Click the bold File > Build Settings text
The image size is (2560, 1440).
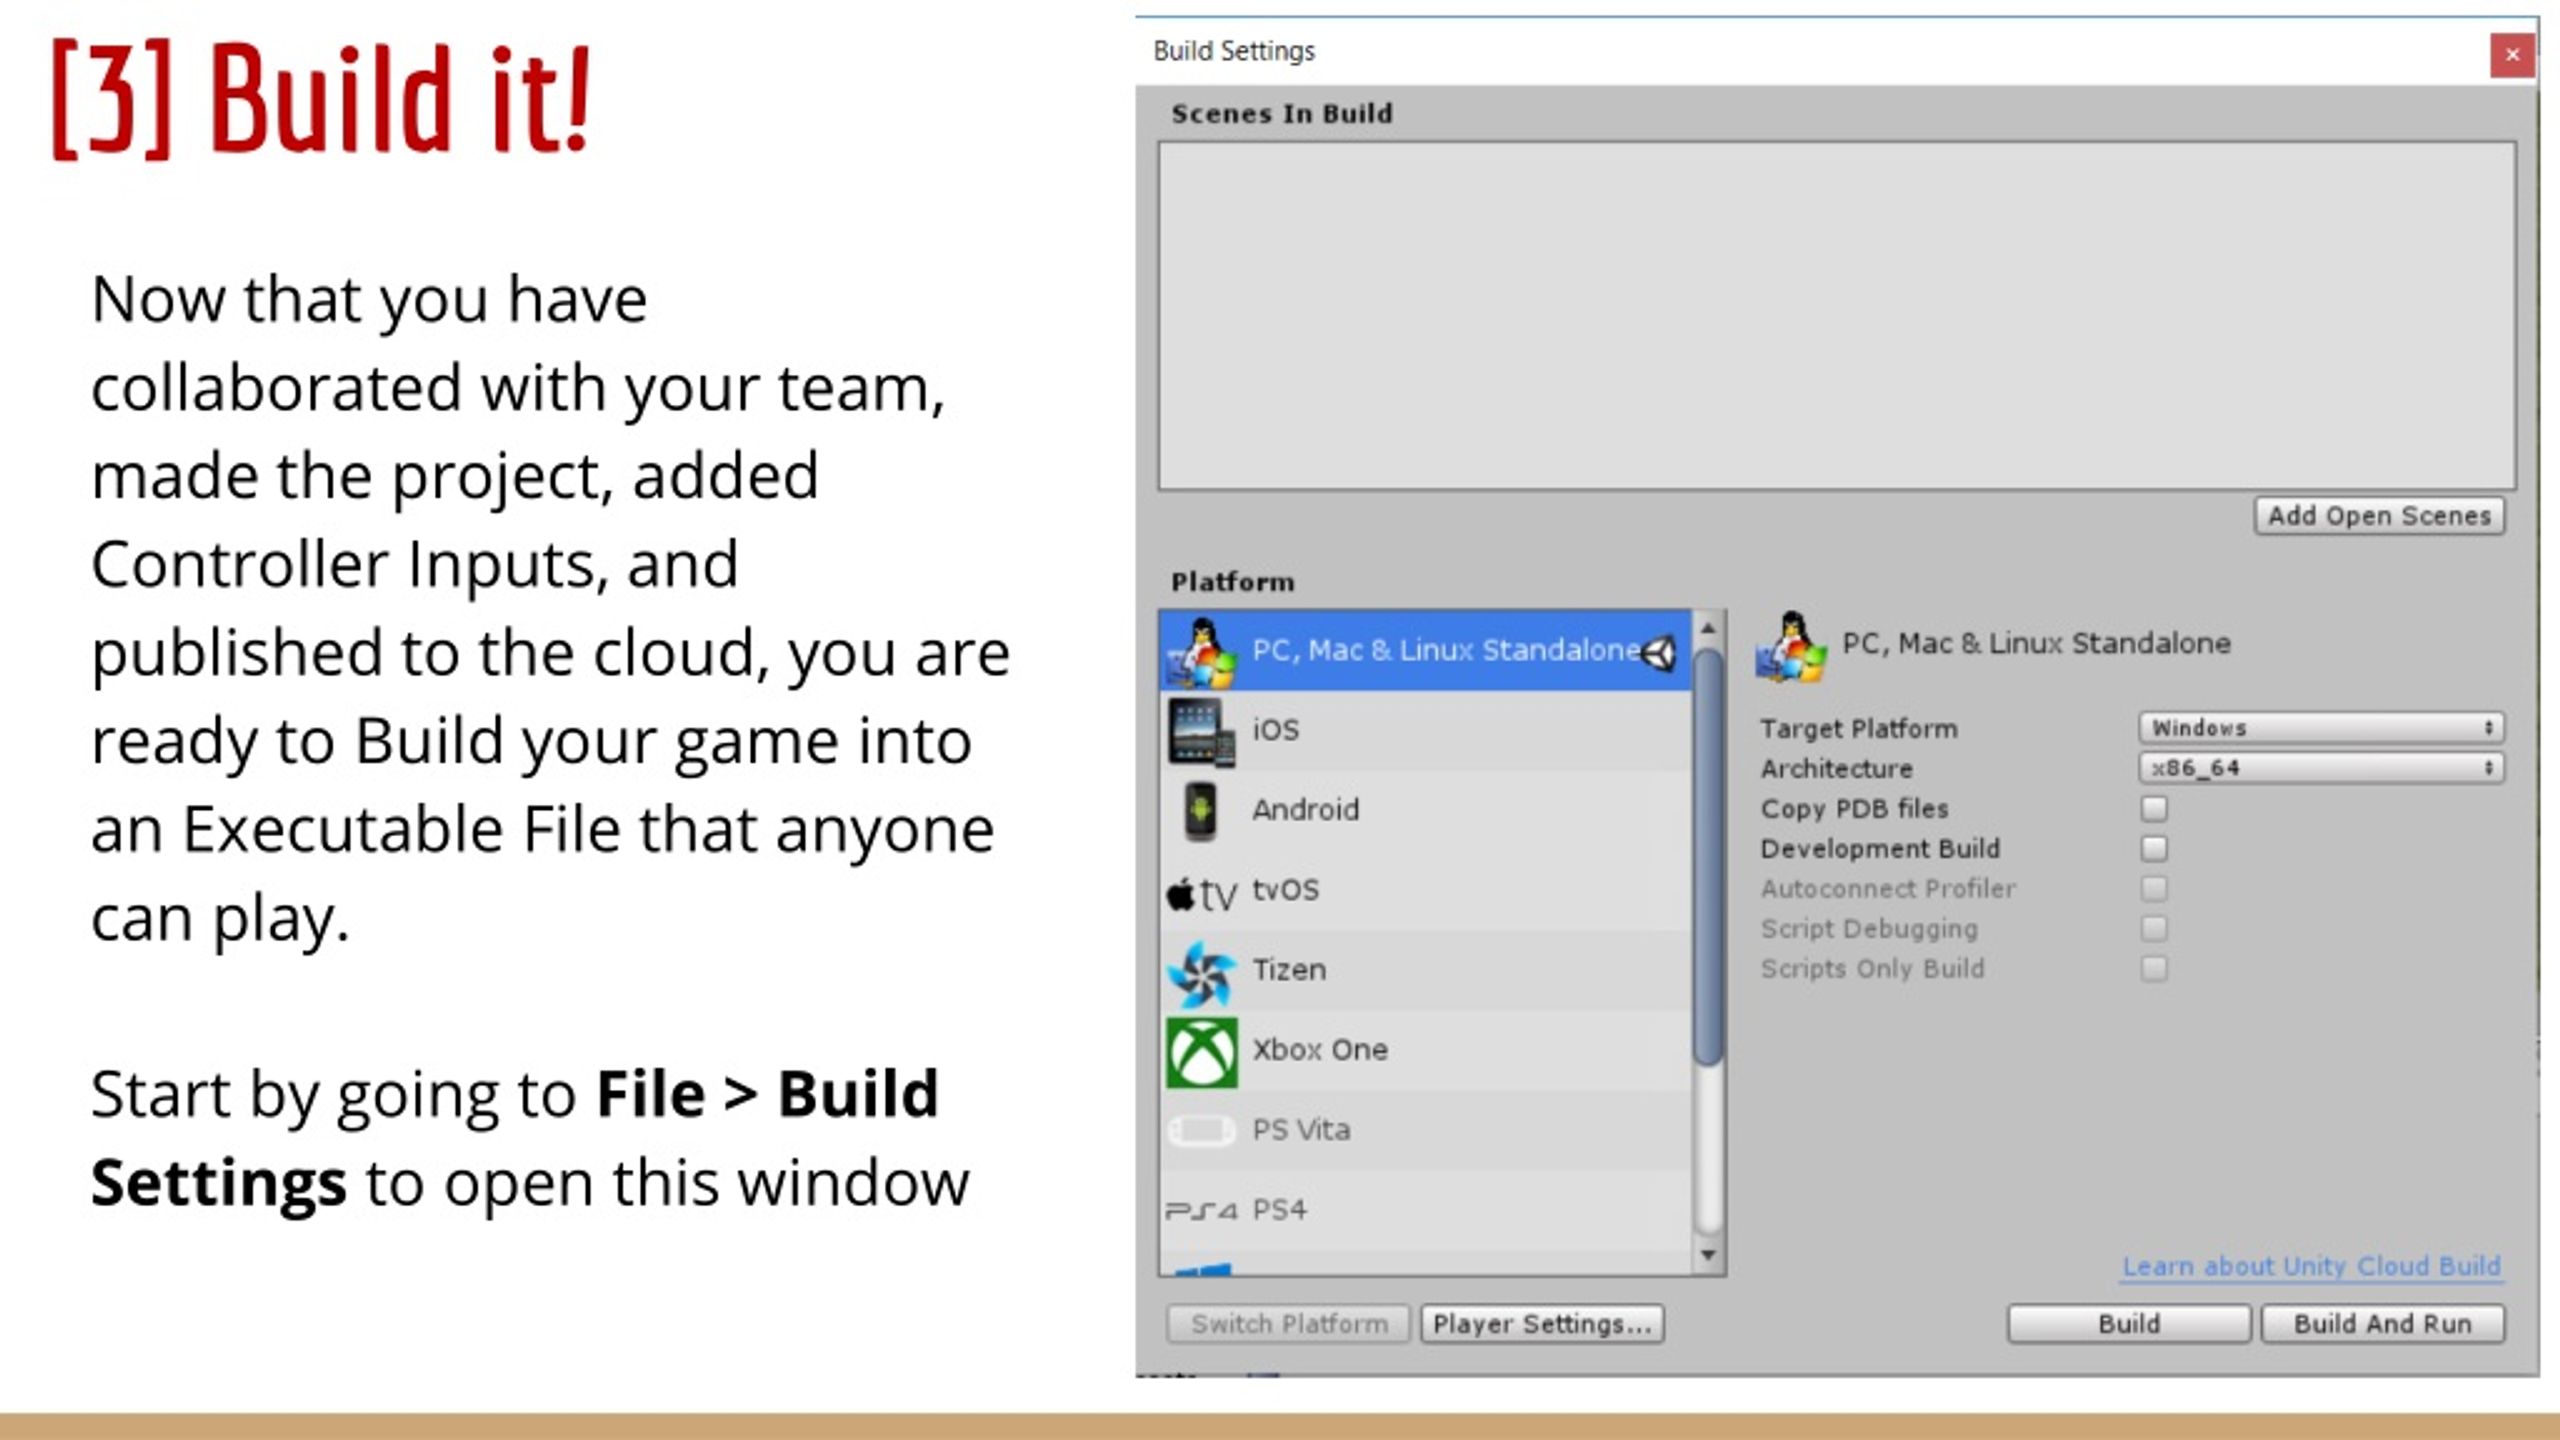point(515,1138)
